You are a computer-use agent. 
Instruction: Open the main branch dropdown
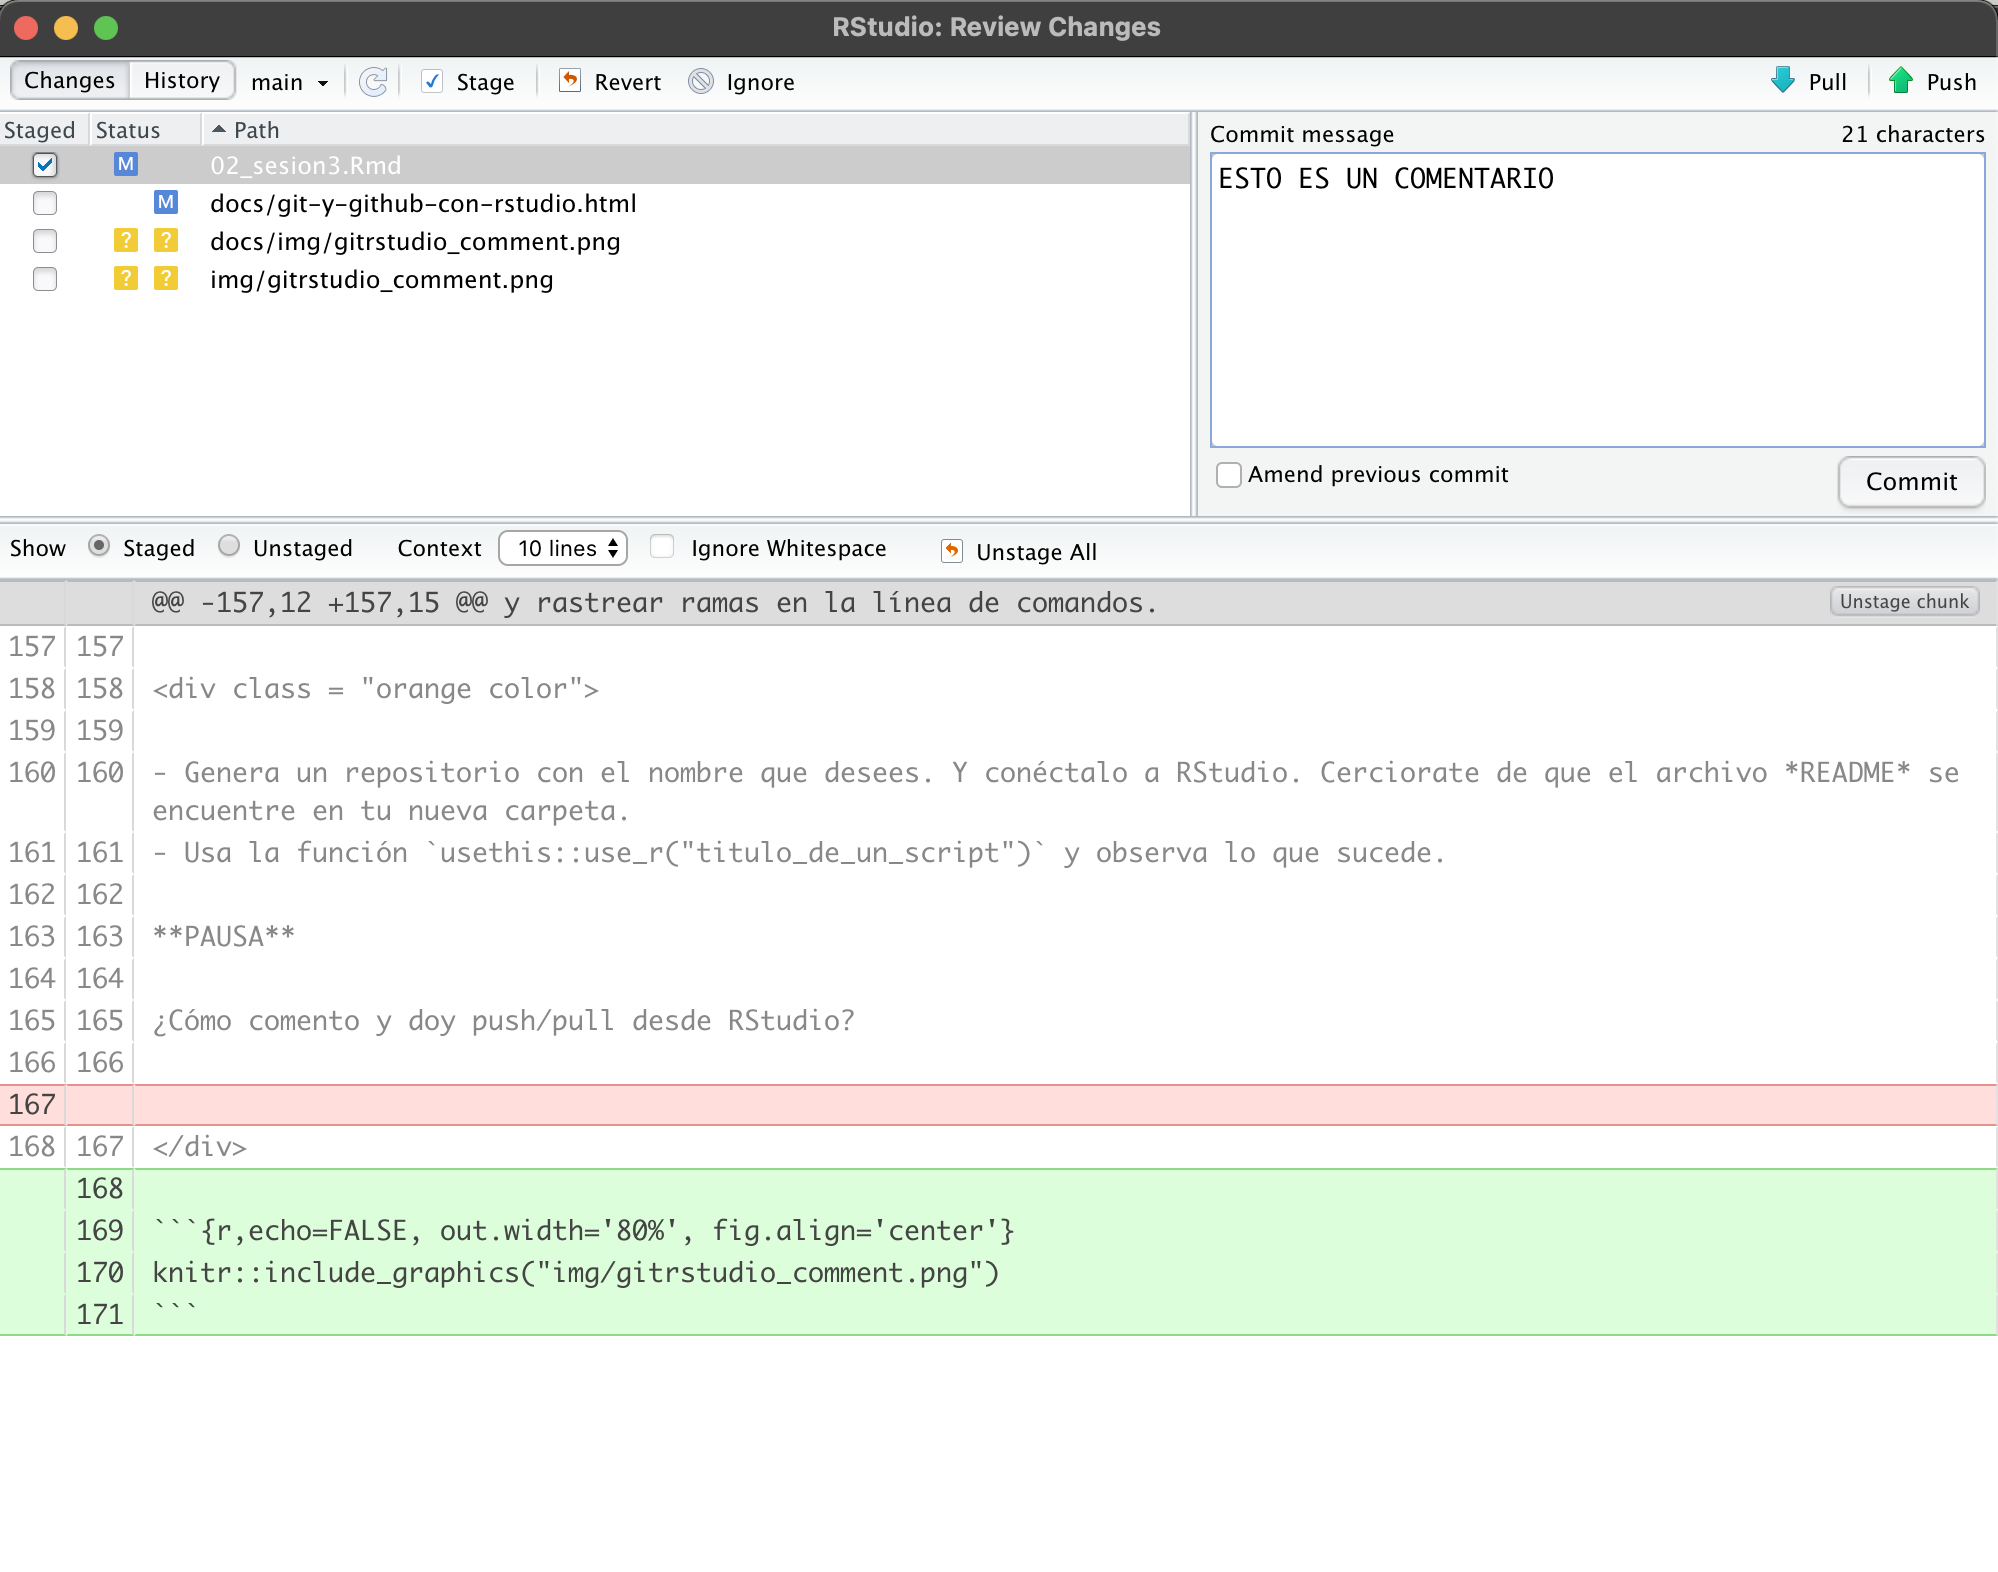click(x=289, y=82)
